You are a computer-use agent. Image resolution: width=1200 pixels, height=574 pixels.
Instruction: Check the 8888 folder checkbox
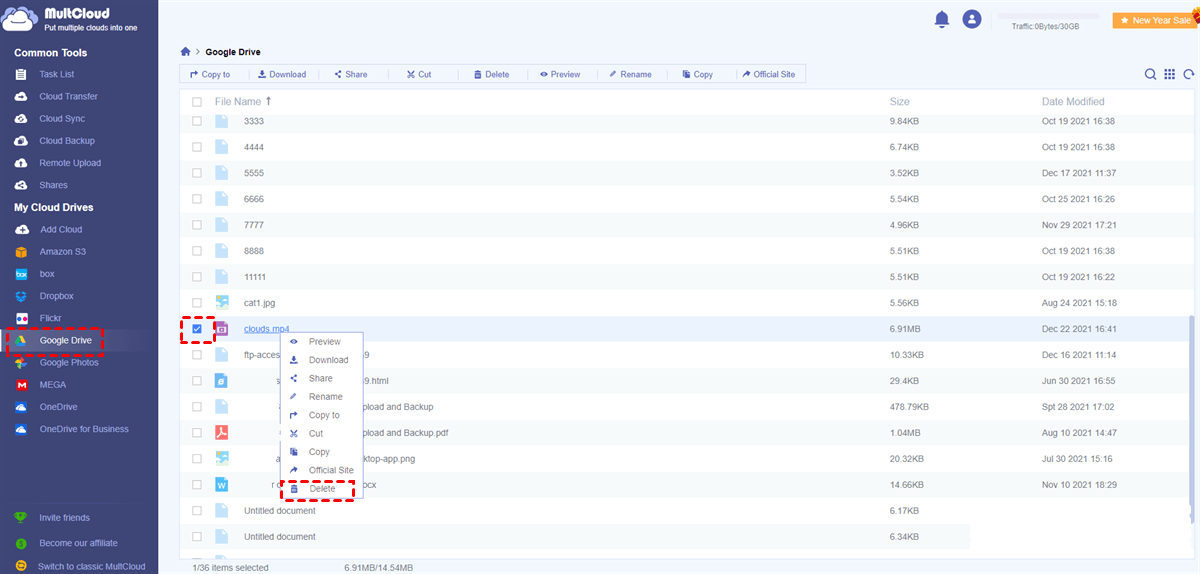click(197, 251)
